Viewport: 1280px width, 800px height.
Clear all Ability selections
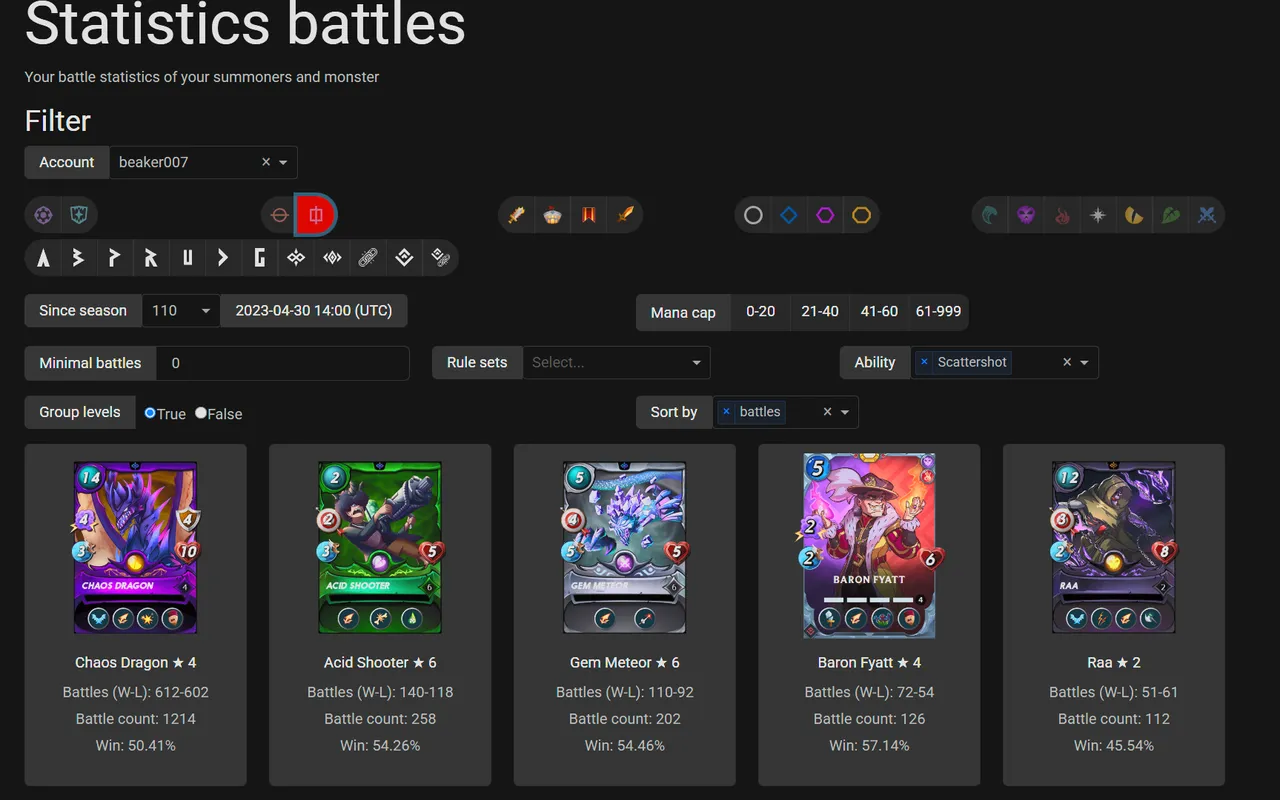tap(1067, 362)
